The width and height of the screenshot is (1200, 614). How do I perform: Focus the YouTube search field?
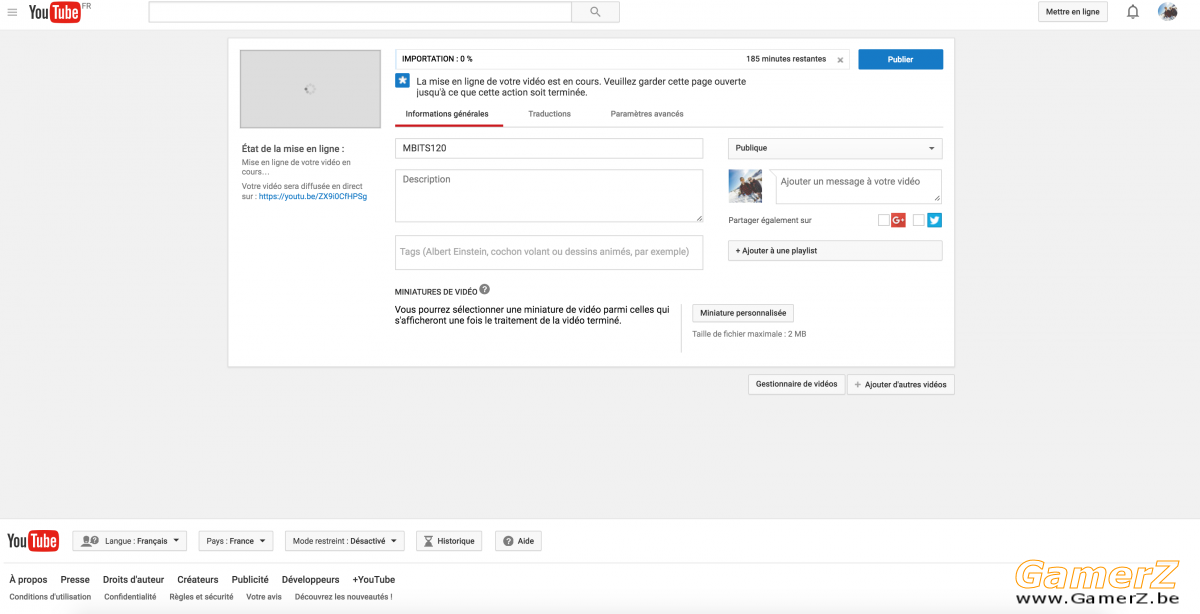pos(360,12)
